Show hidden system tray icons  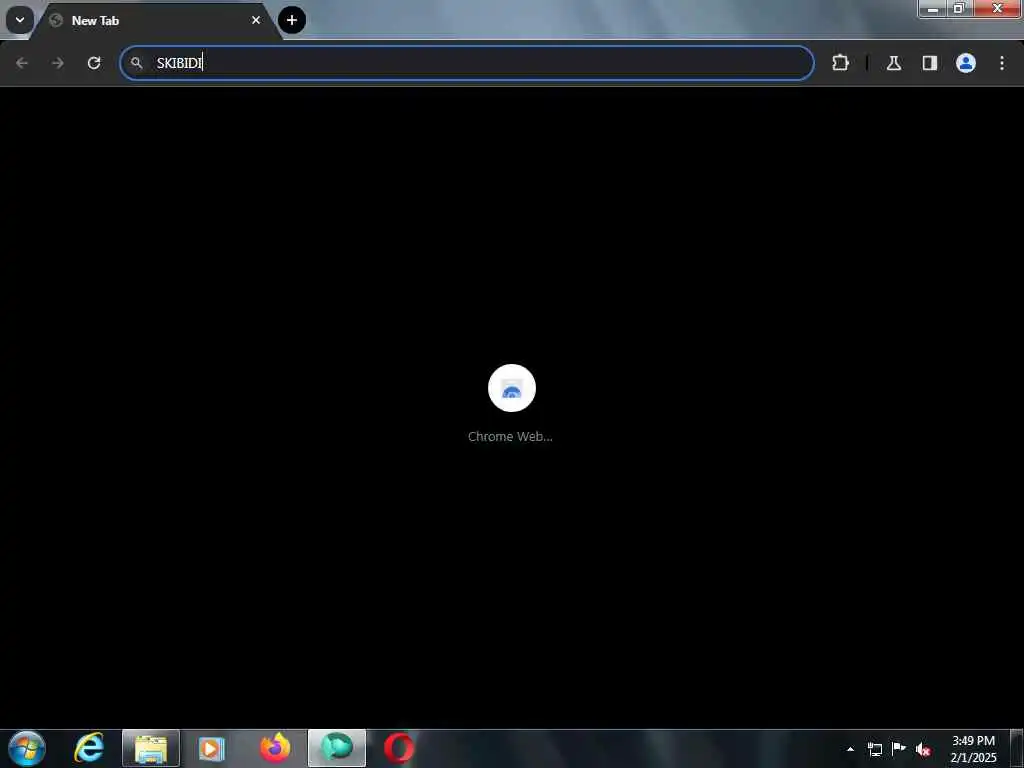(850, 749)
